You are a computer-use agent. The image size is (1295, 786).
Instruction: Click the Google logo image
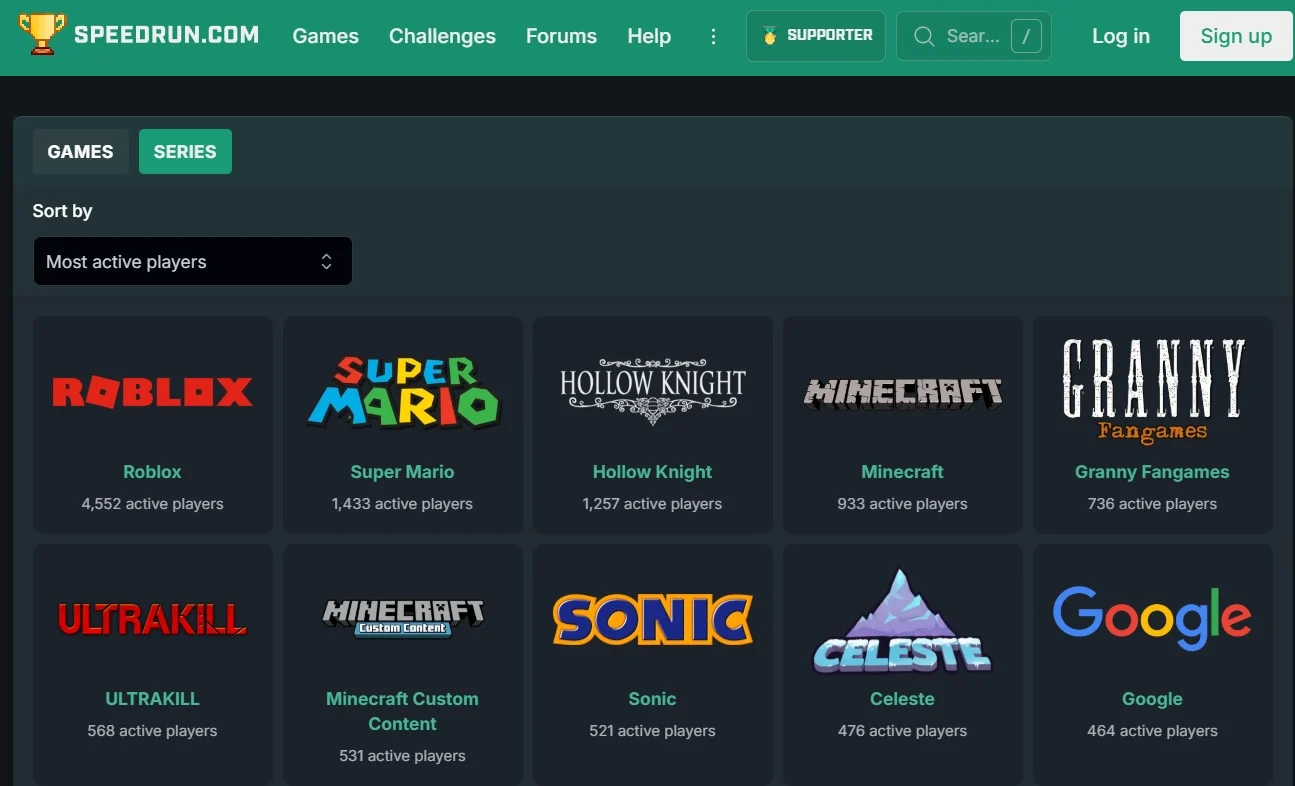pyautogui.click(x=1152, y=619)
